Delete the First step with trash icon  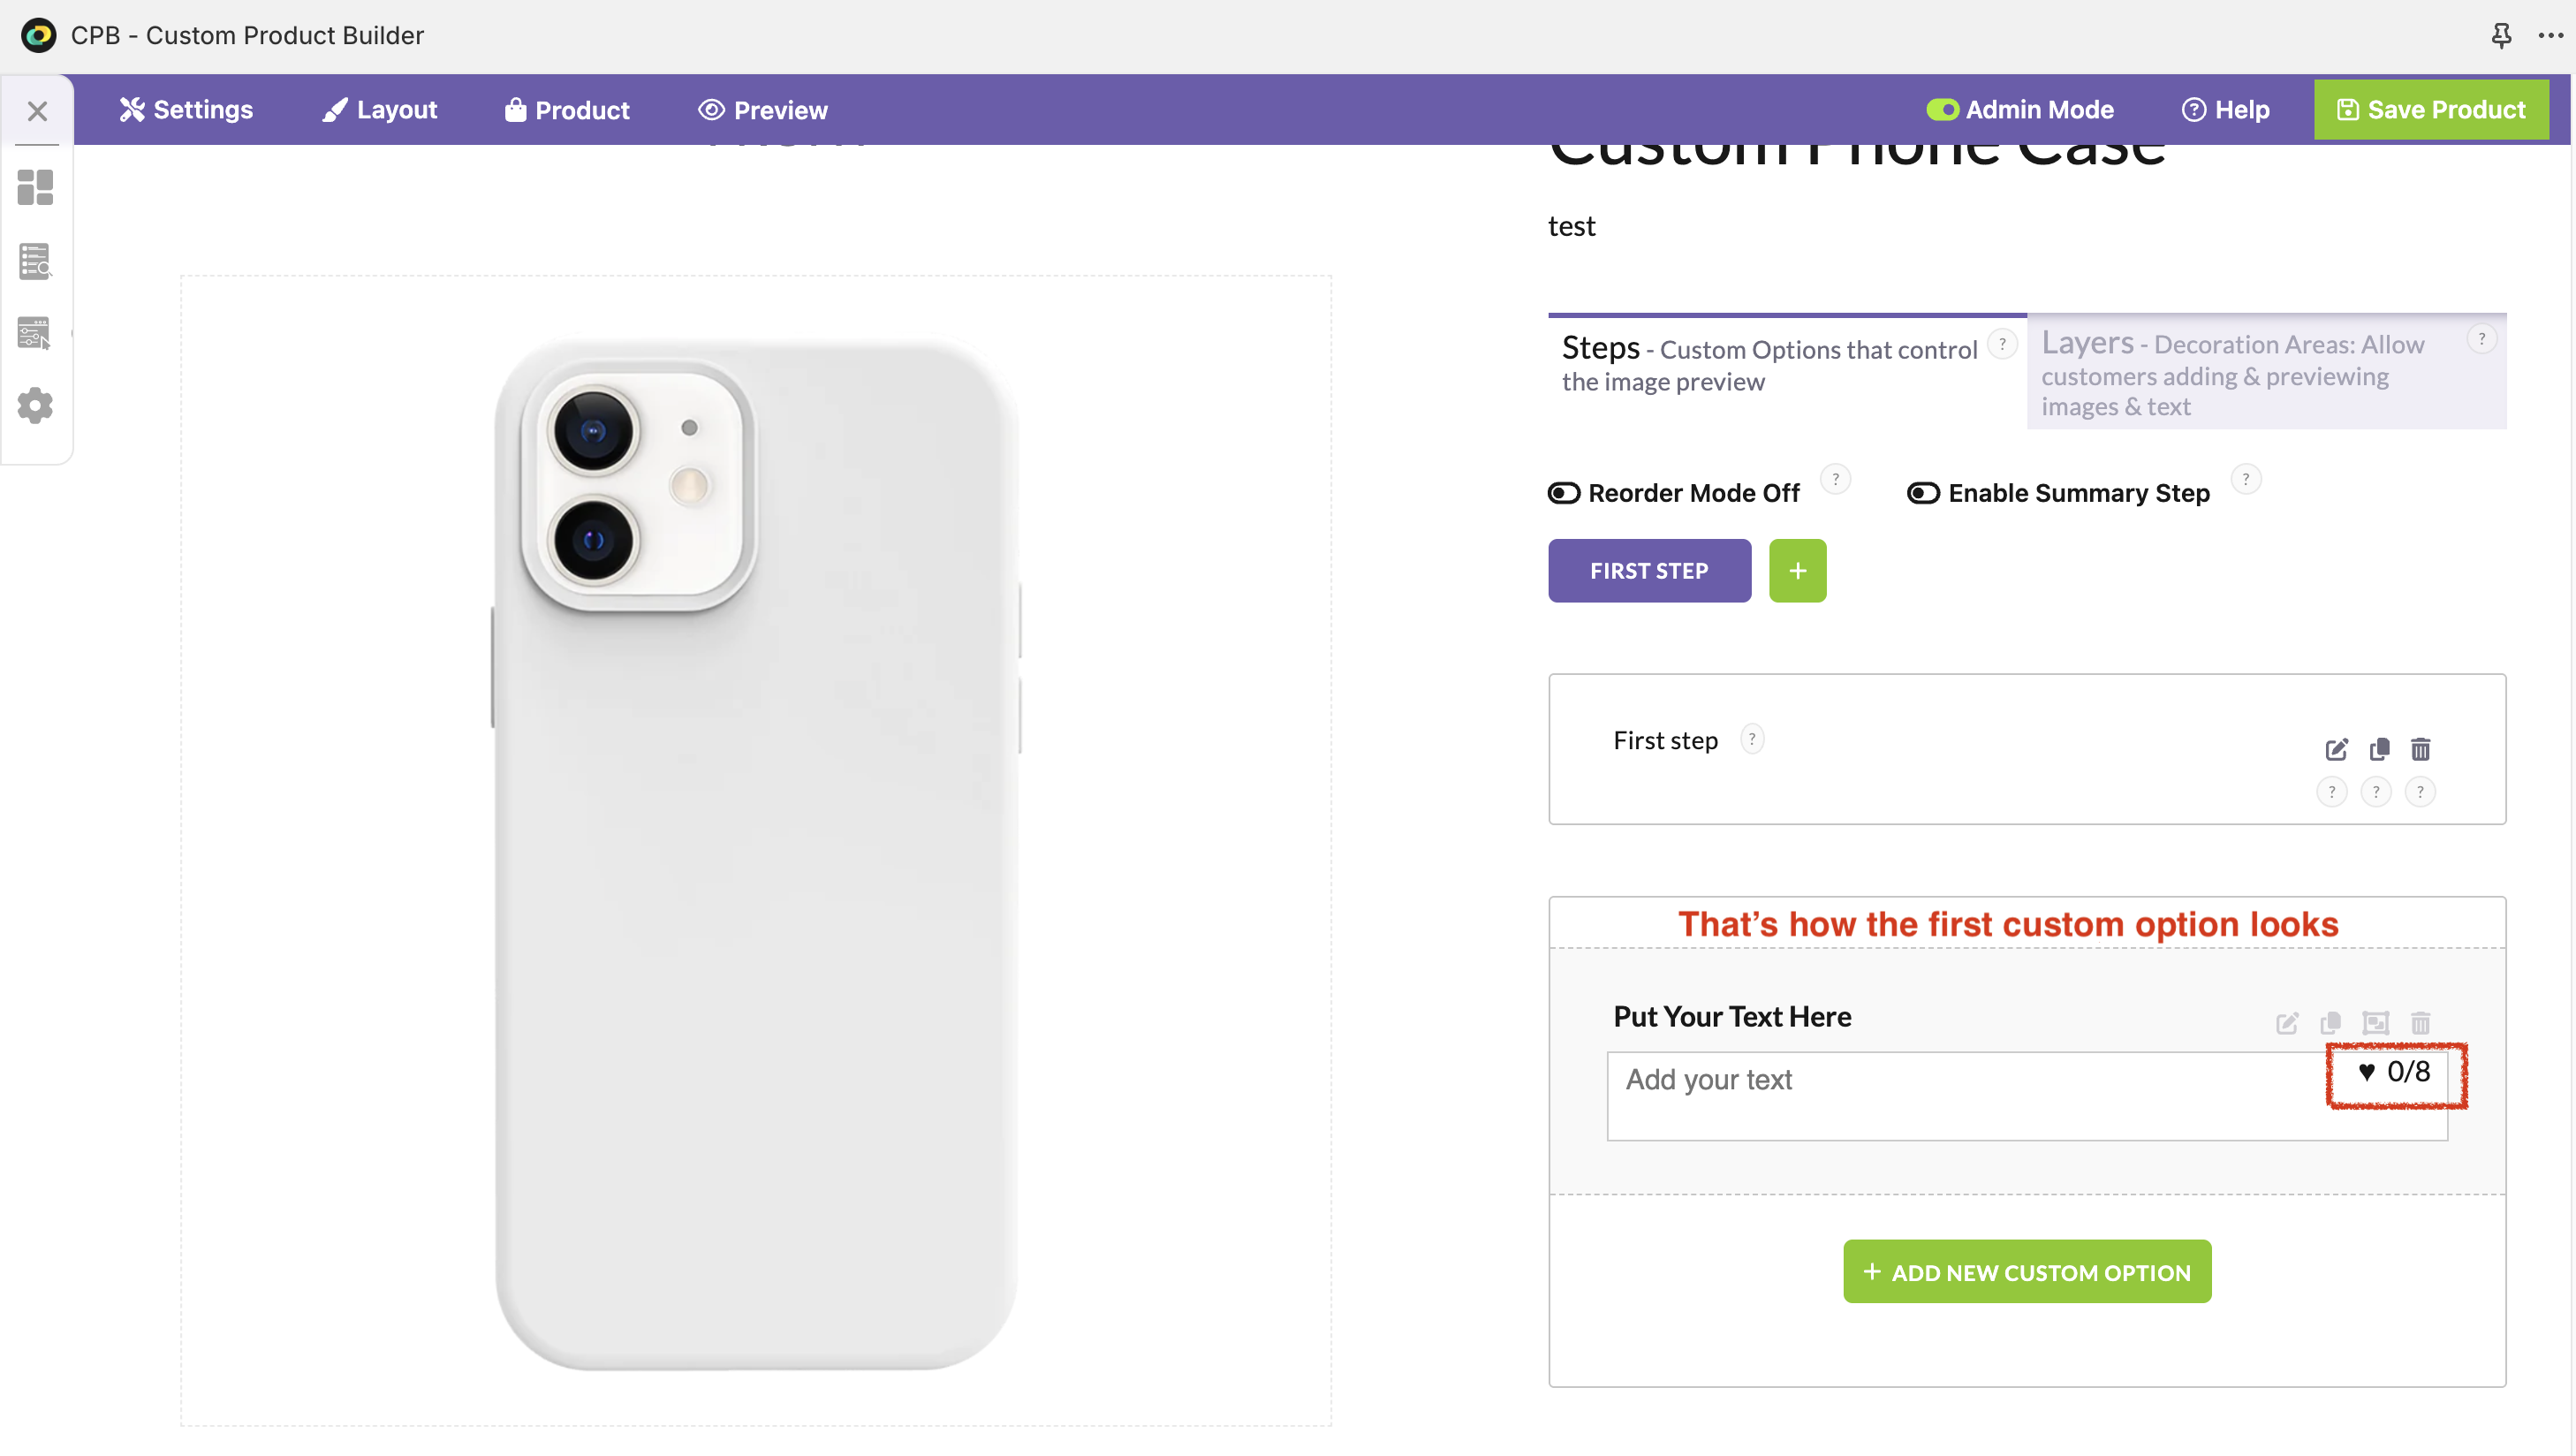(2420, 749)
